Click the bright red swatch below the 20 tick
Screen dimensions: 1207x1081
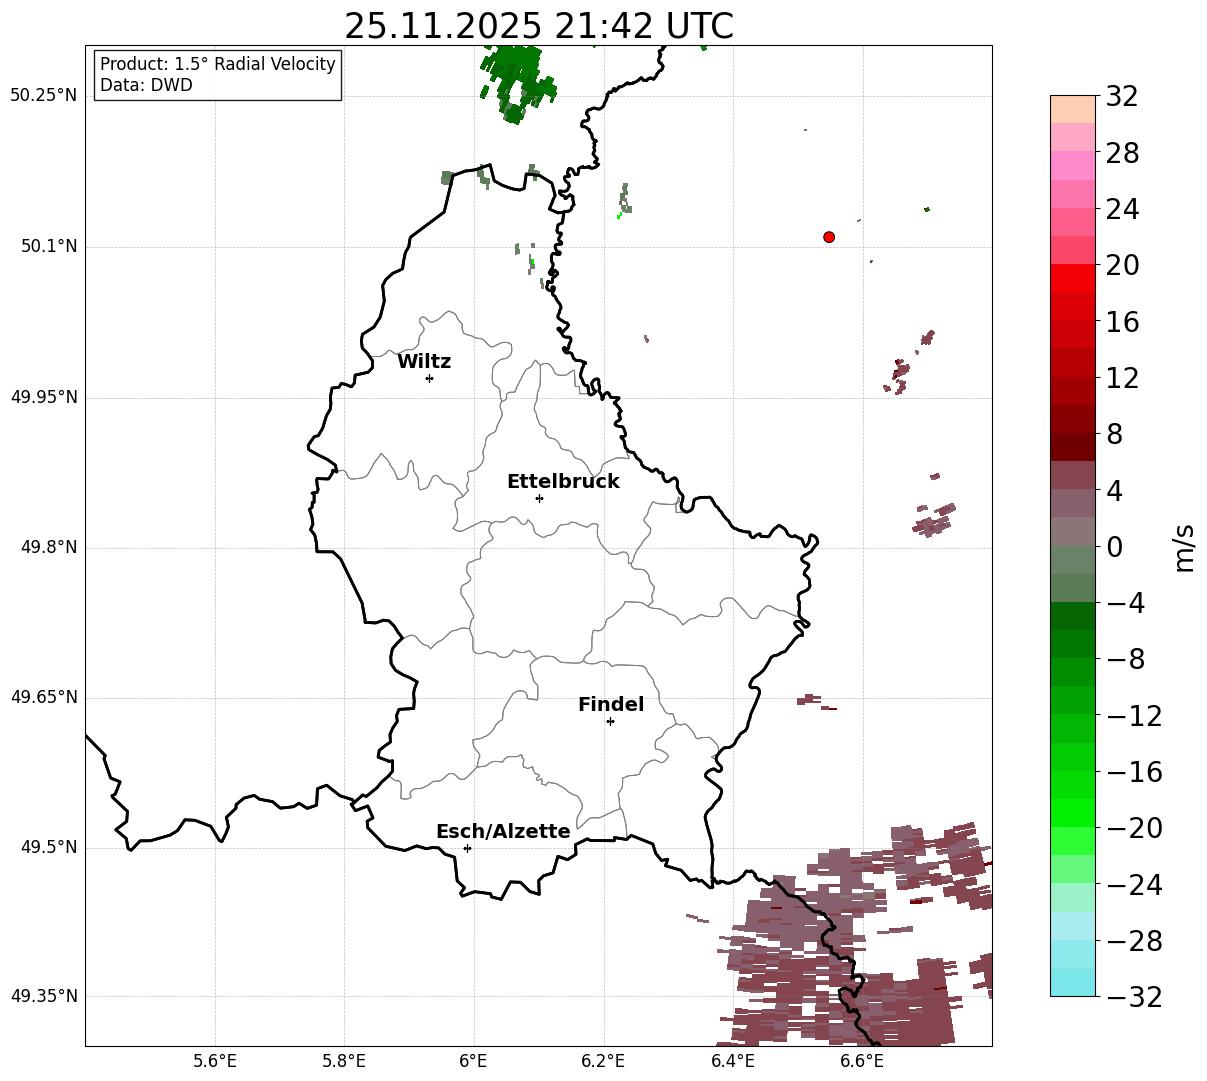(1073, 278)
